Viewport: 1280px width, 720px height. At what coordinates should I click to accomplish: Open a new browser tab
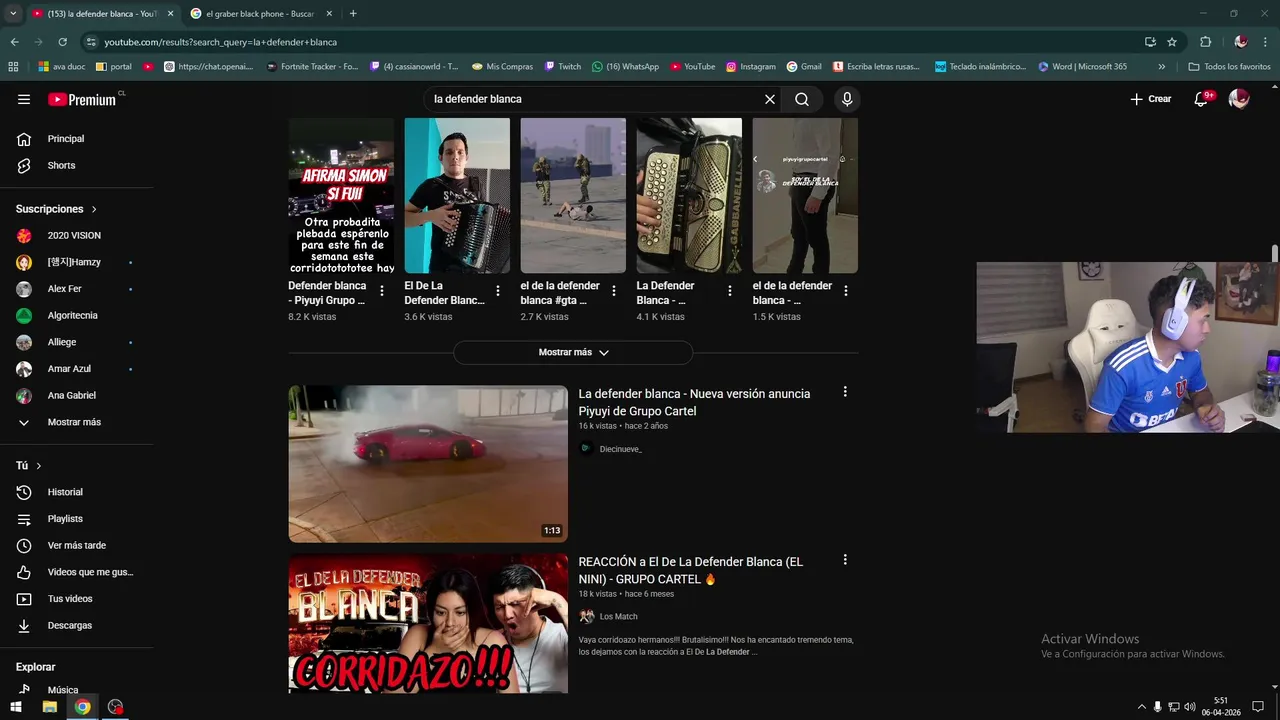pyautogui.click(x=353, y=14)
